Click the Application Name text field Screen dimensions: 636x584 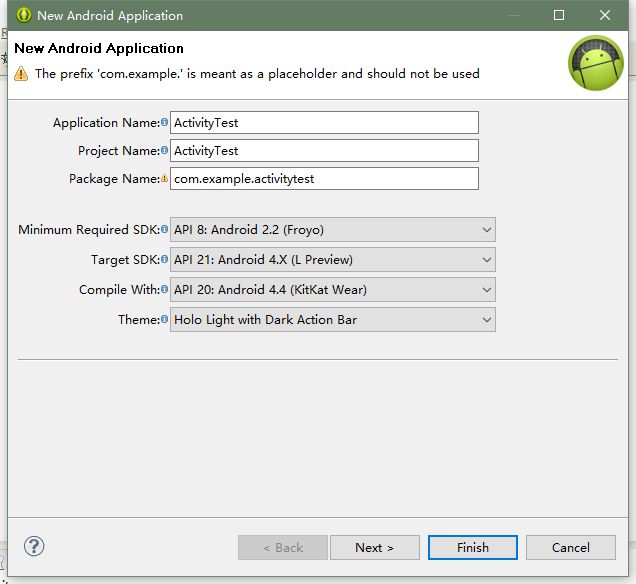tap(324, 122)
